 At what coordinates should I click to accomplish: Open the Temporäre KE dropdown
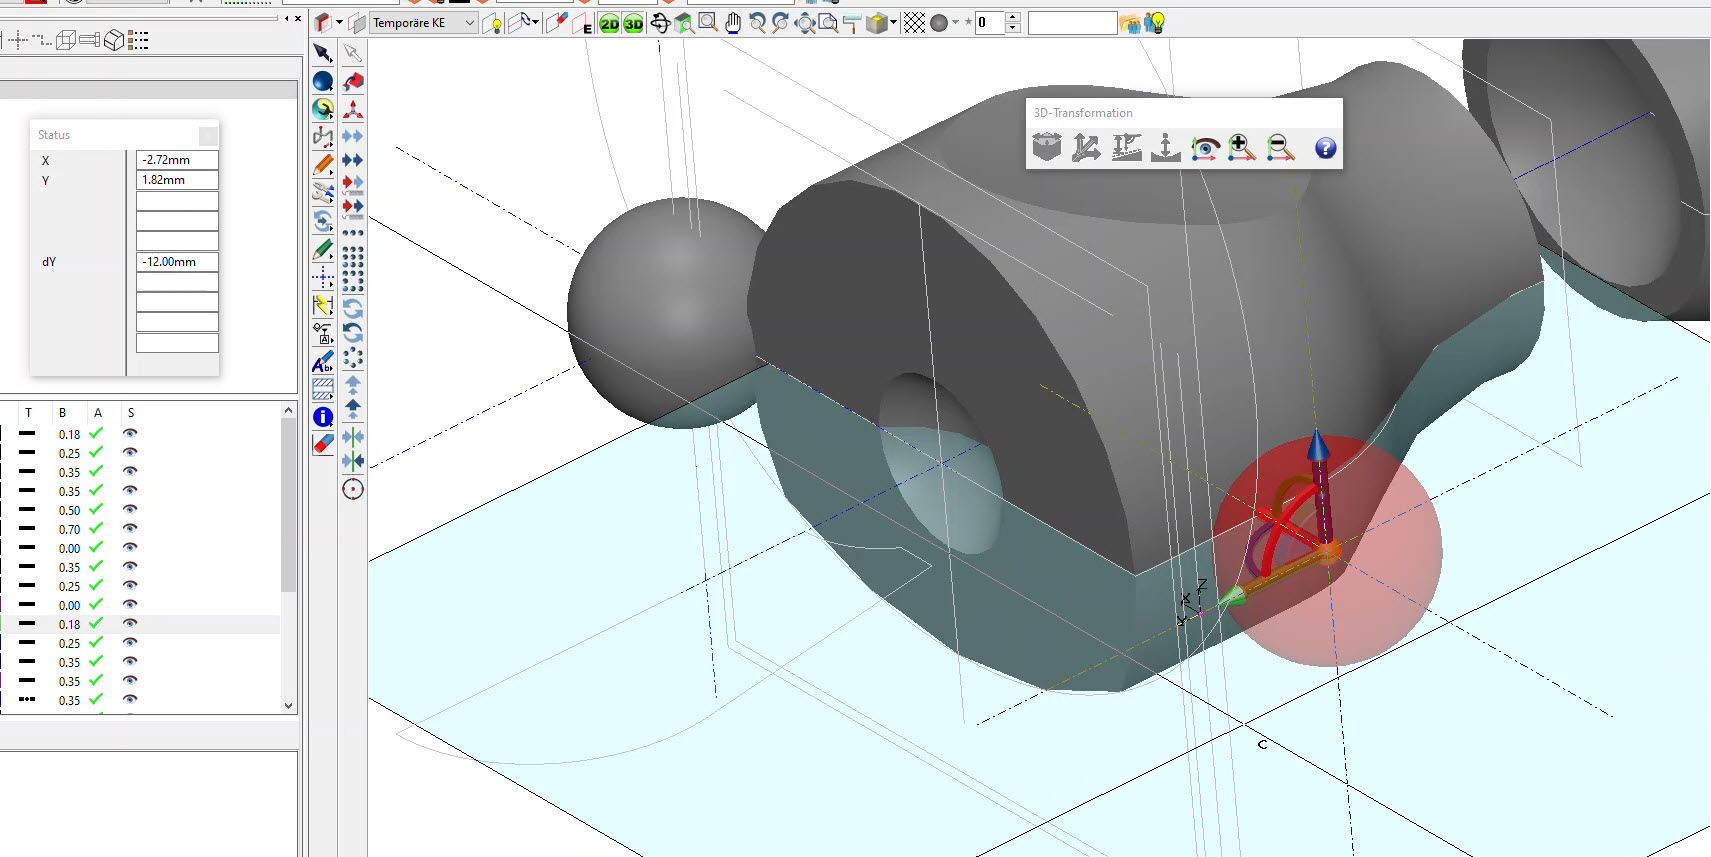coord(469,23)
